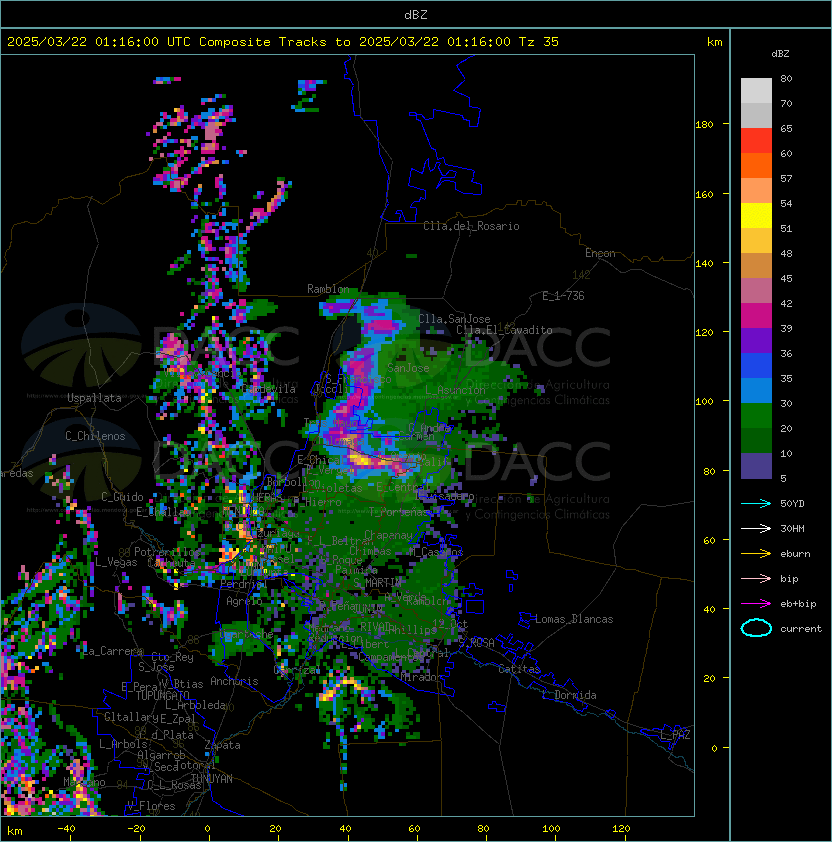Click the 'Catitas' map label
This screenshot has height=842, width=832.
pos(519,669)
